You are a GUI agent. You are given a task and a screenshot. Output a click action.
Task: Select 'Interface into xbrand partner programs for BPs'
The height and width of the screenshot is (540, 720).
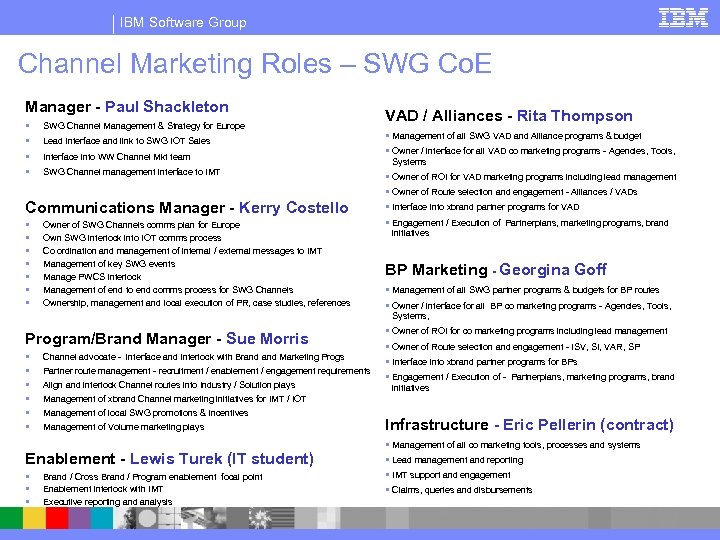click(484, 362)
